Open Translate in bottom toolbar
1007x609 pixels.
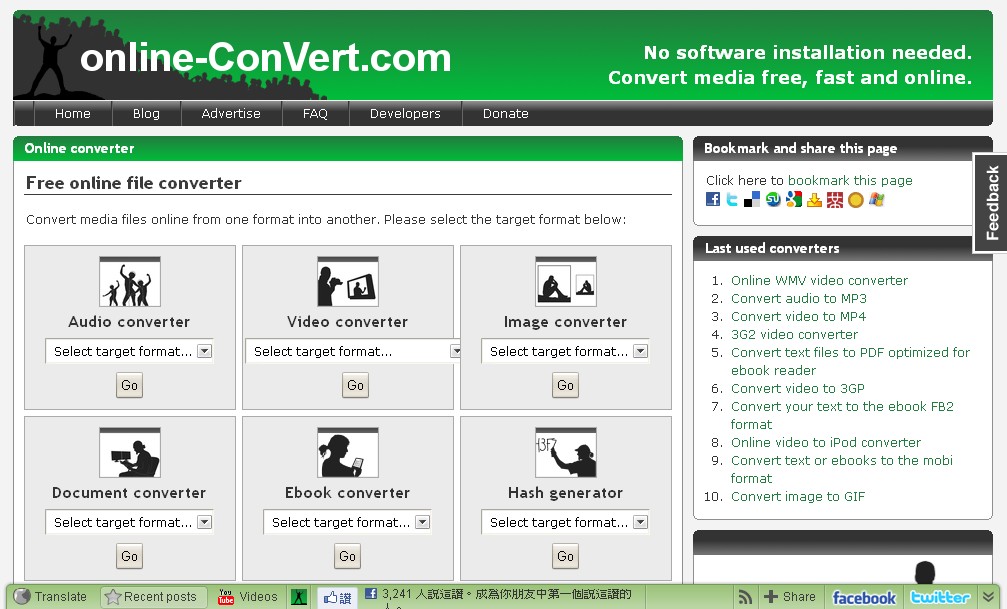[x=50, y=597]
